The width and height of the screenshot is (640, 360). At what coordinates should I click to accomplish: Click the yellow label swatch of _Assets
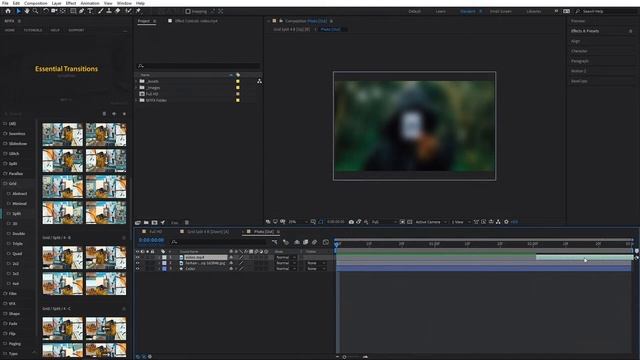click(x=238, y=81)
